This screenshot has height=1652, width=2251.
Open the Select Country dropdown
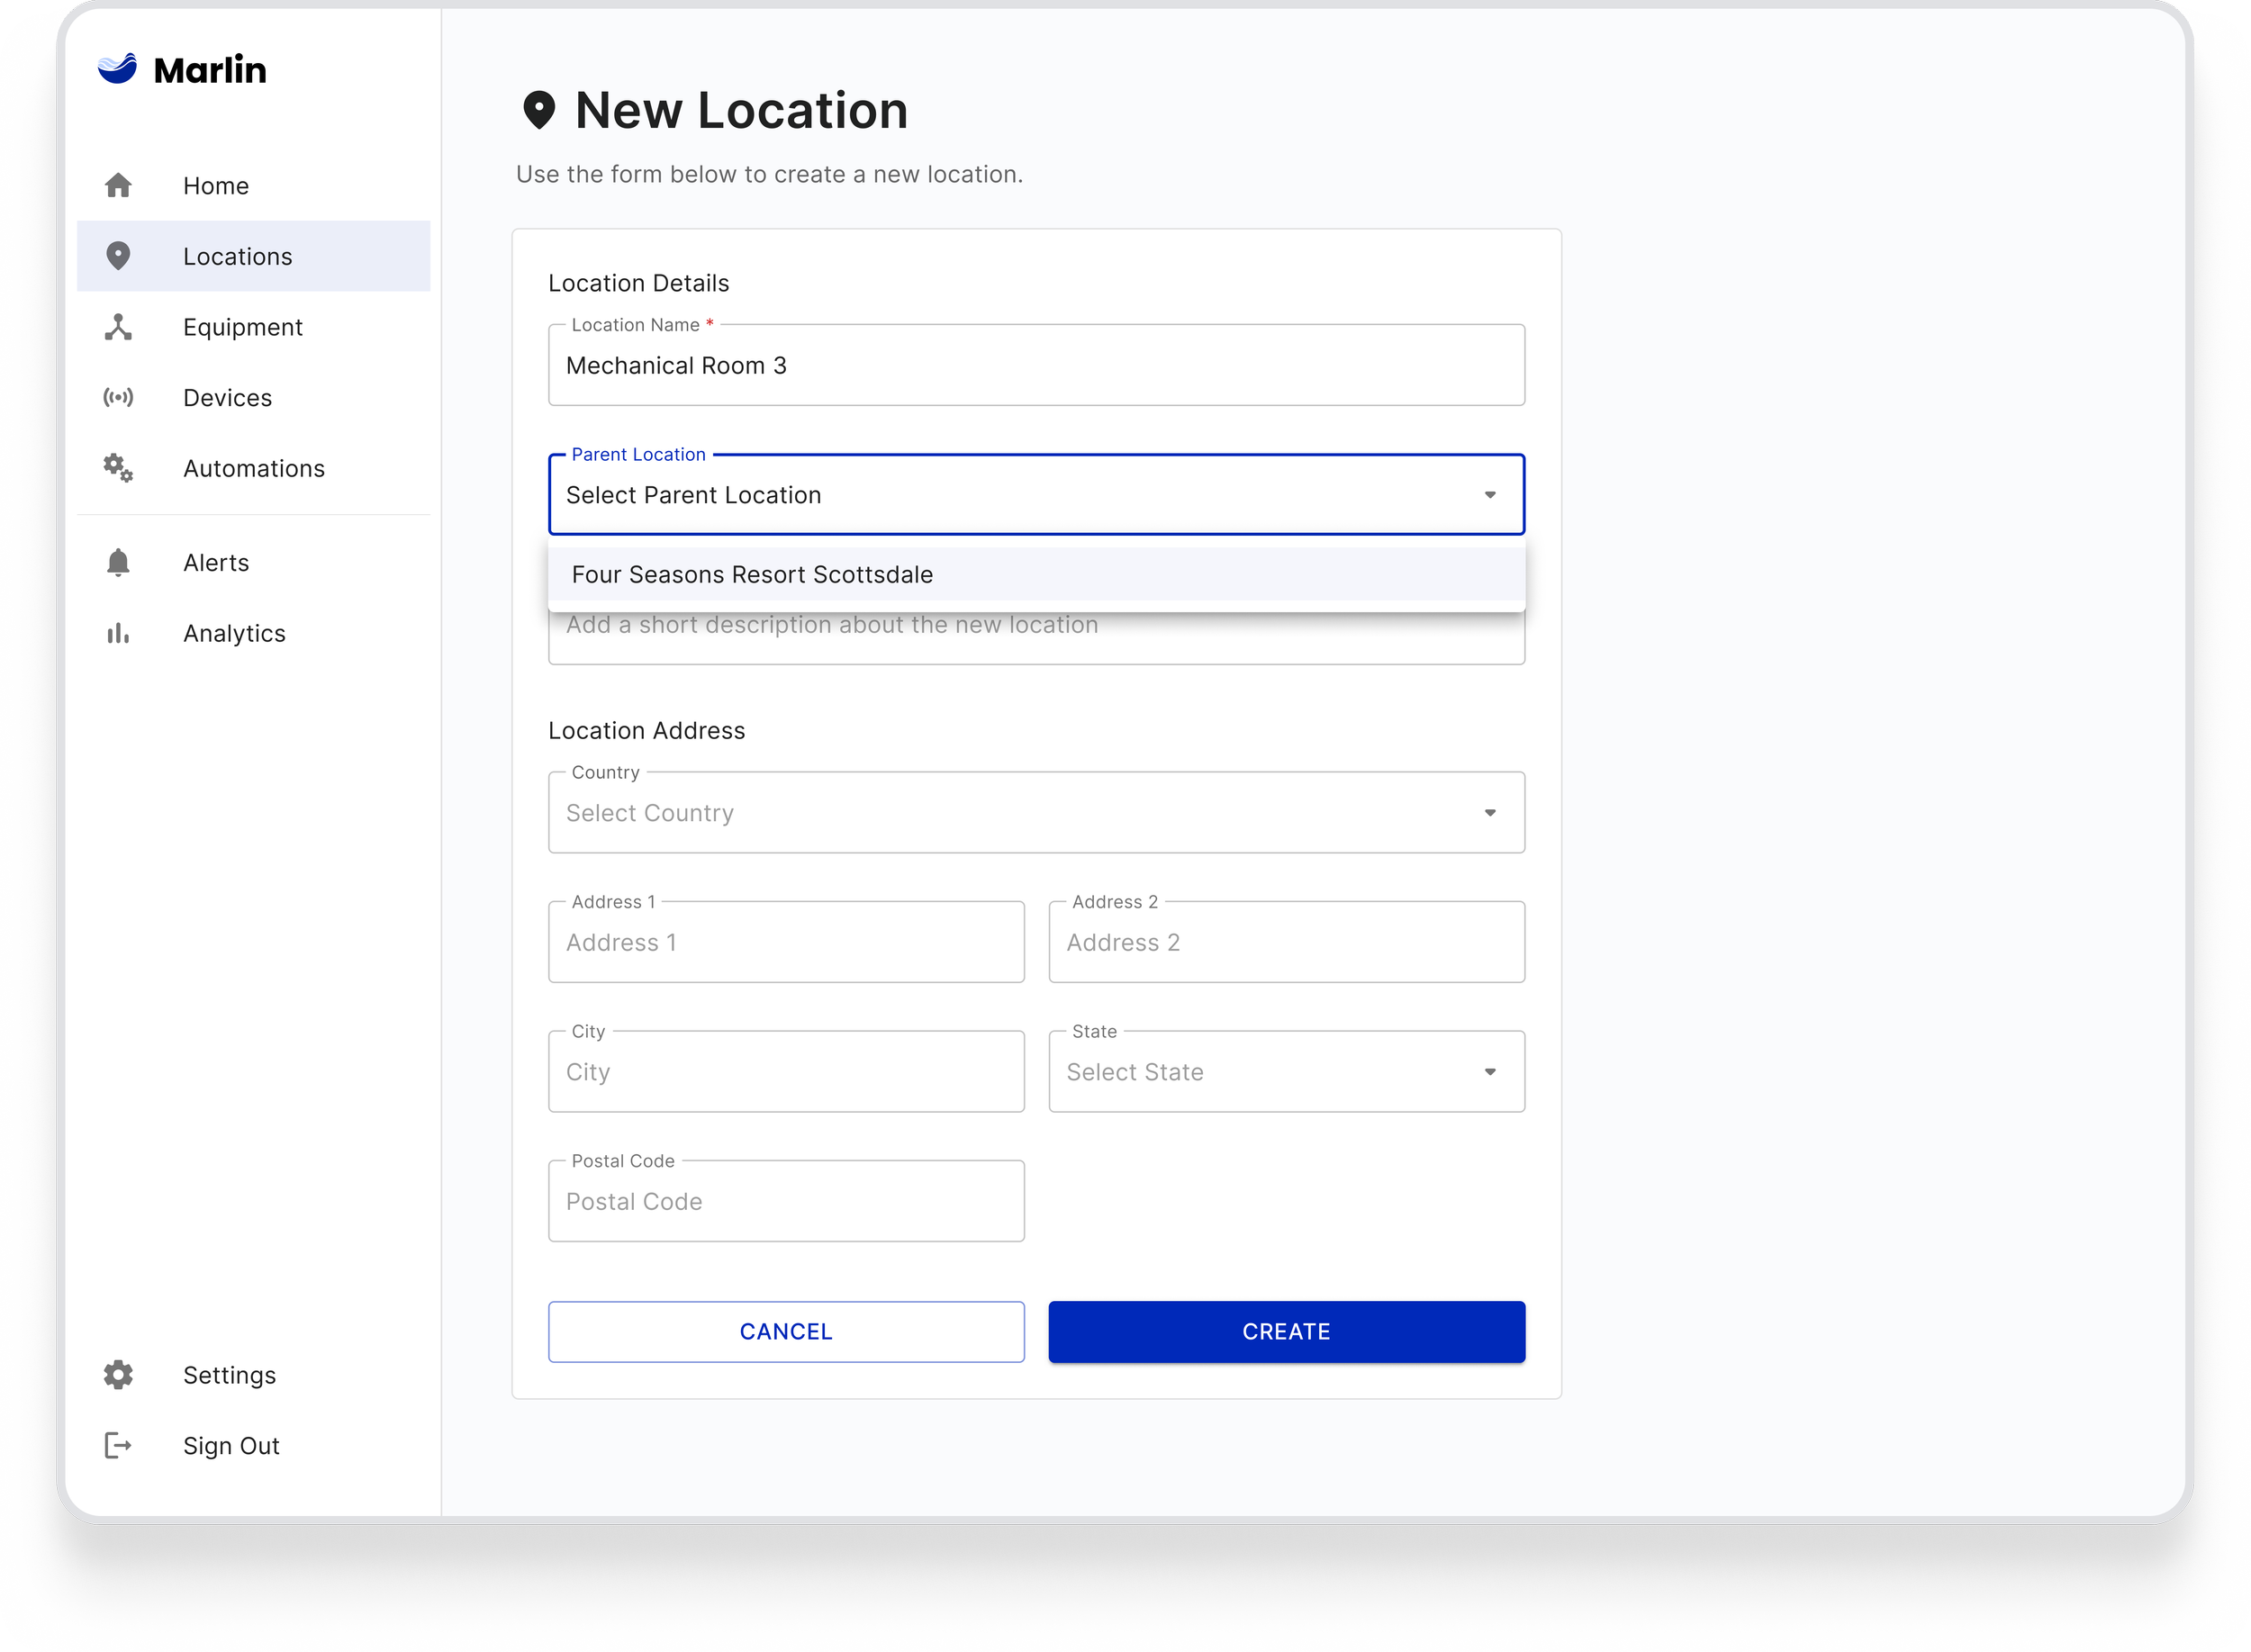(x=1036, y=813)
